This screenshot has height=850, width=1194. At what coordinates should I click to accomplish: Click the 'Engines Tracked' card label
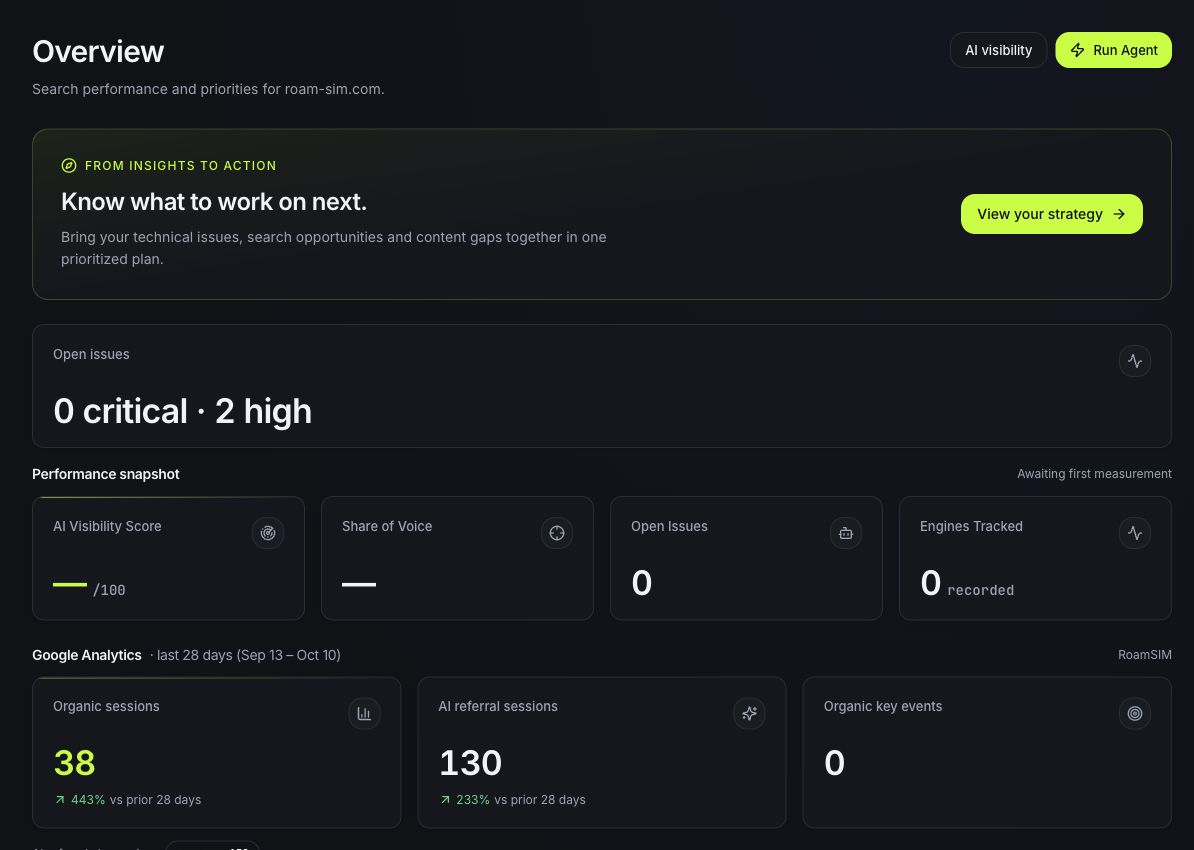(x=971, y=526)
